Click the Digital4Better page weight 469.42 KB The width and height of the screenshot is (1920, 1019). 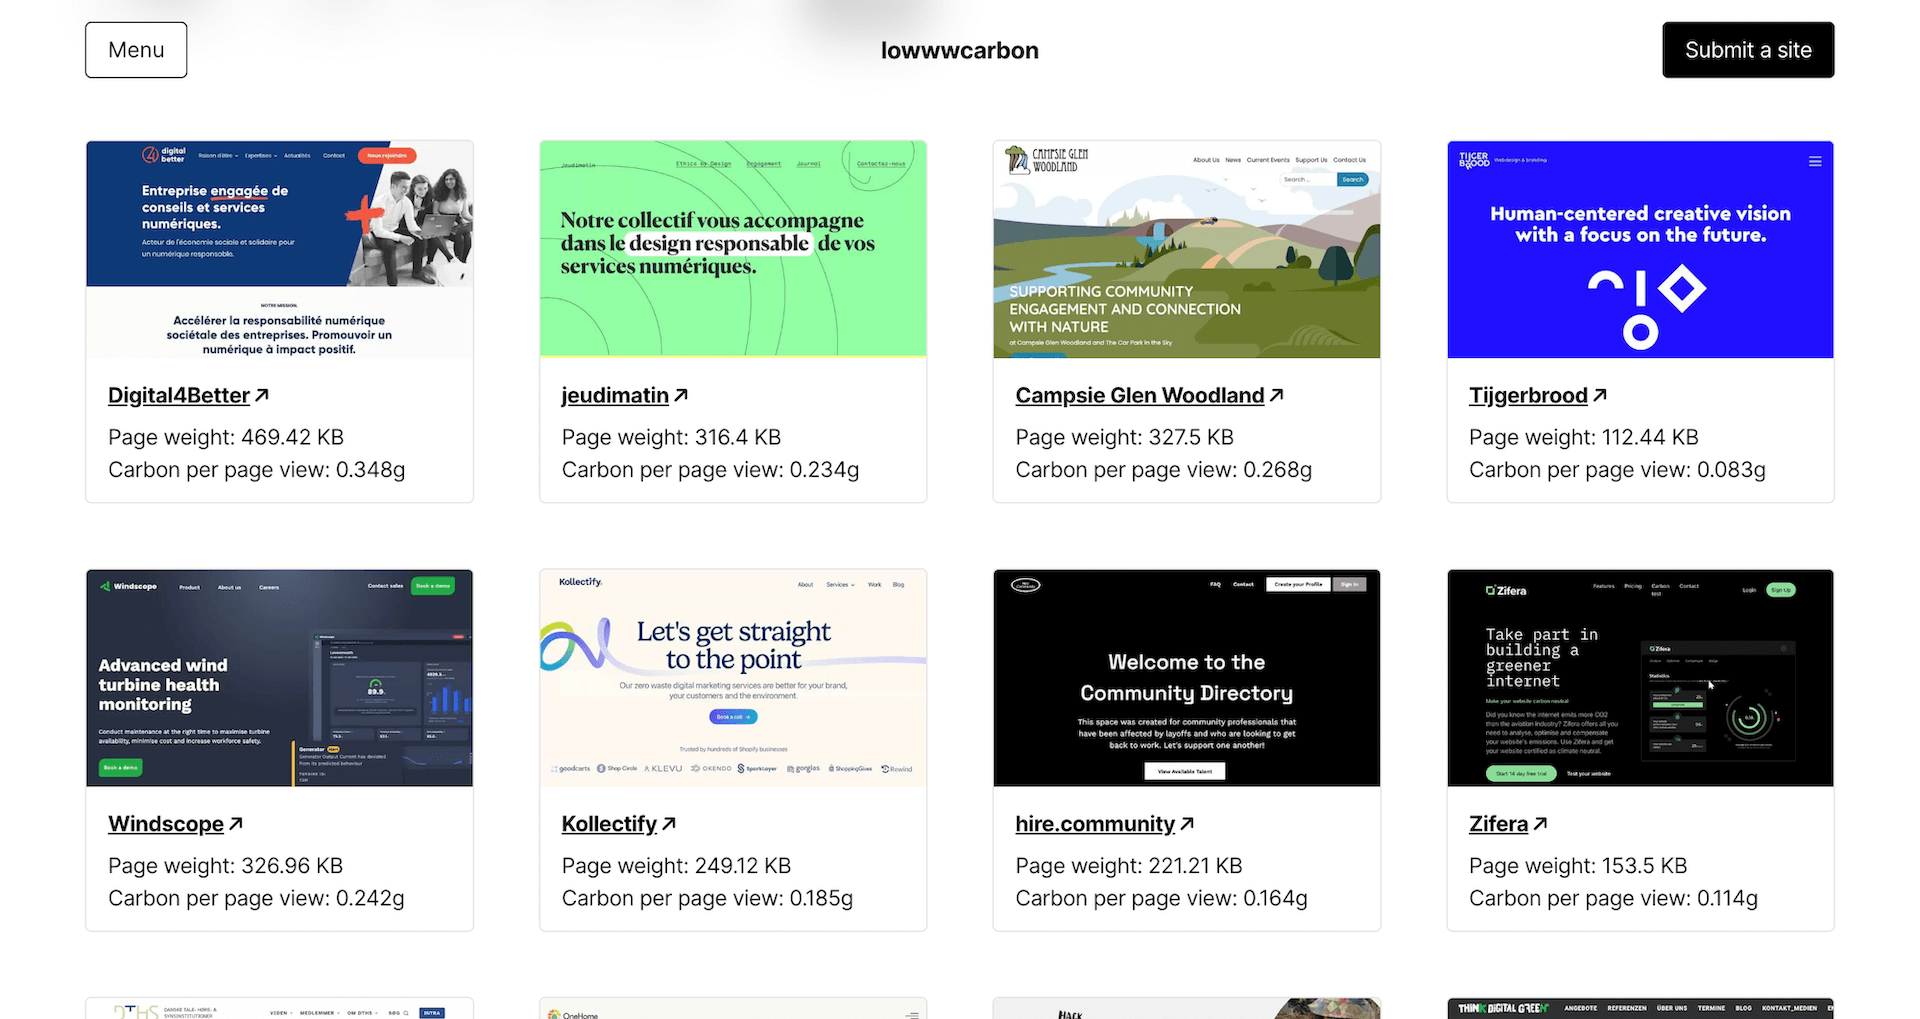[x=226, y=437]
